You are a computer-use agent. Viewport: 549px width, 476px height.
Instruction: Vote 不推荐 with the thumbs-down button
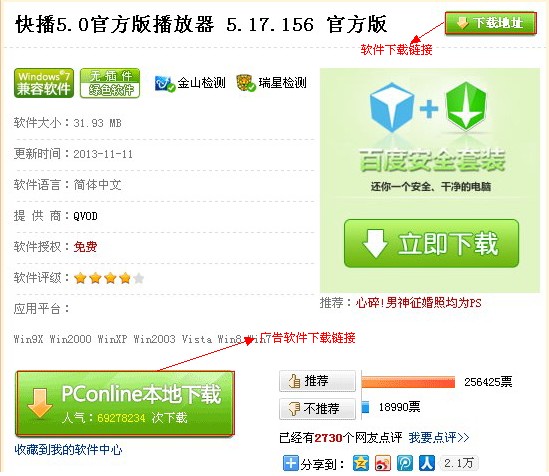tap(317, 408)
